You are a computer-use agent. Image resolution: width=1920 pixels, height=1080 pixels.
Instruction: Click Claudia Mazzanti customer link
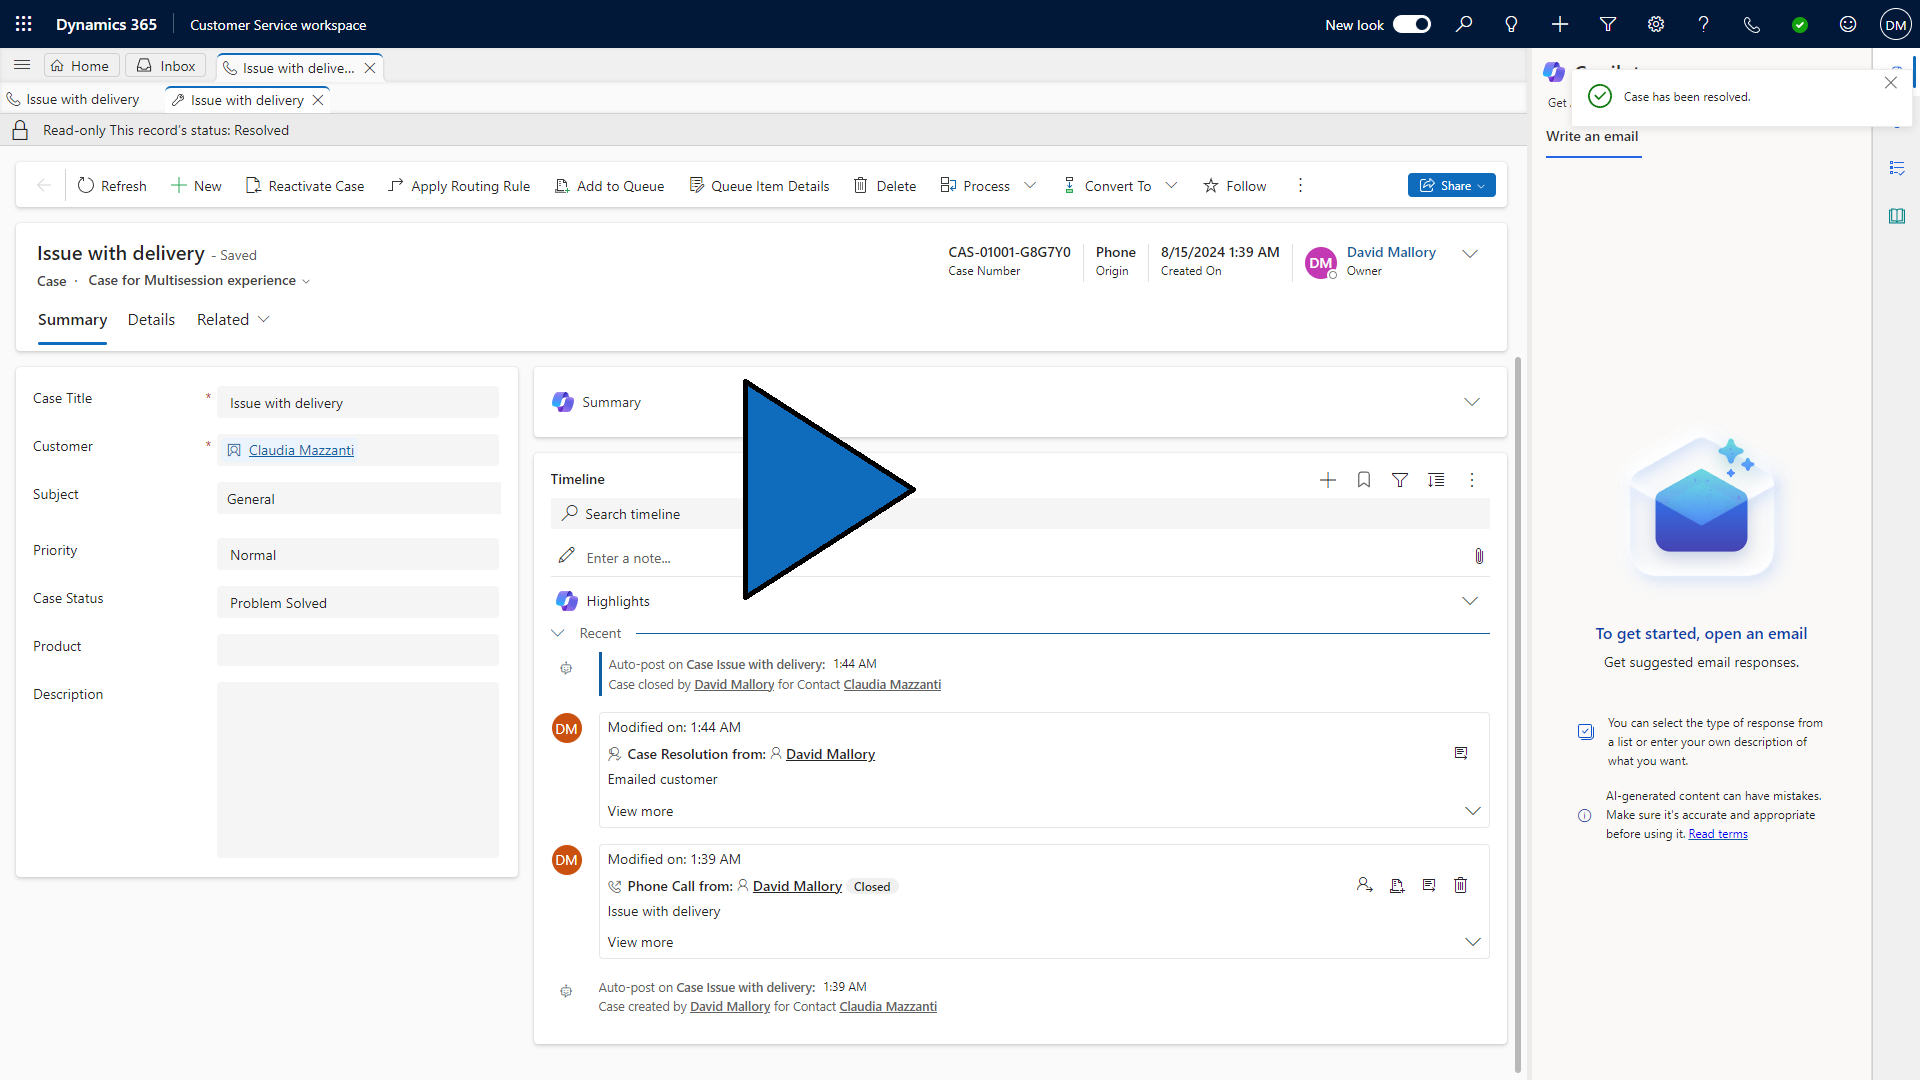click(x=301, y=450)
